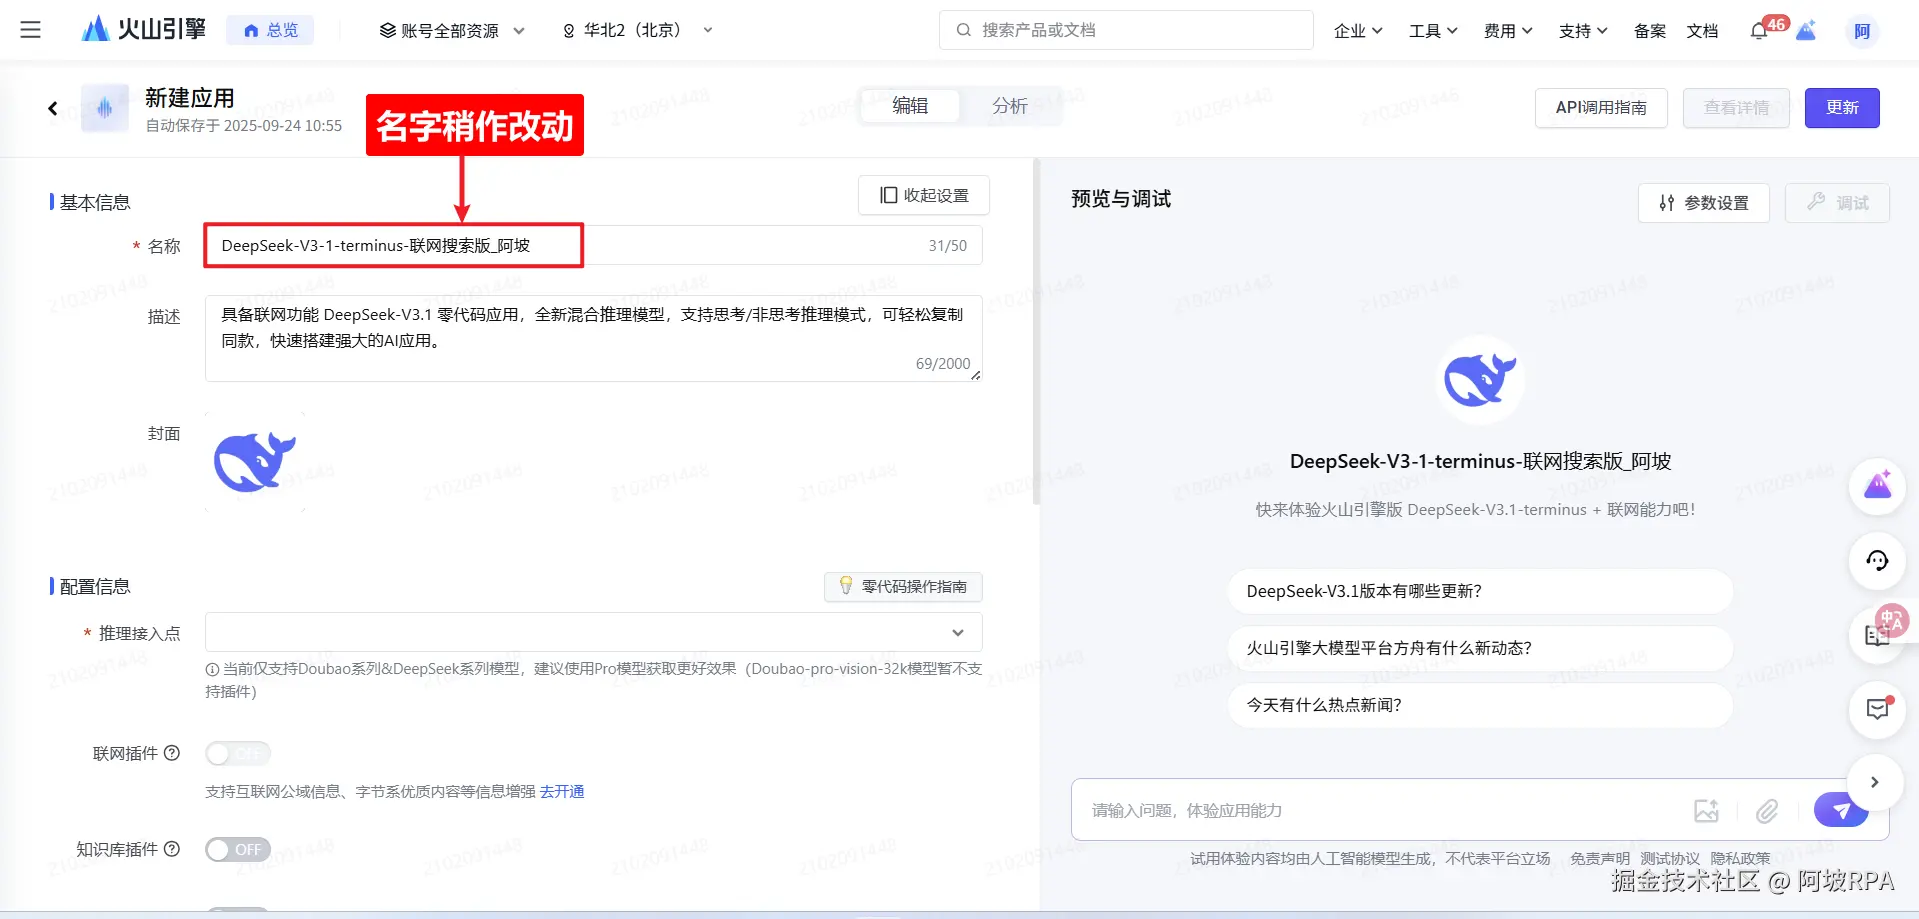
Task: Open the 账号全部资源 dropdown
Action: click(452, 31)
